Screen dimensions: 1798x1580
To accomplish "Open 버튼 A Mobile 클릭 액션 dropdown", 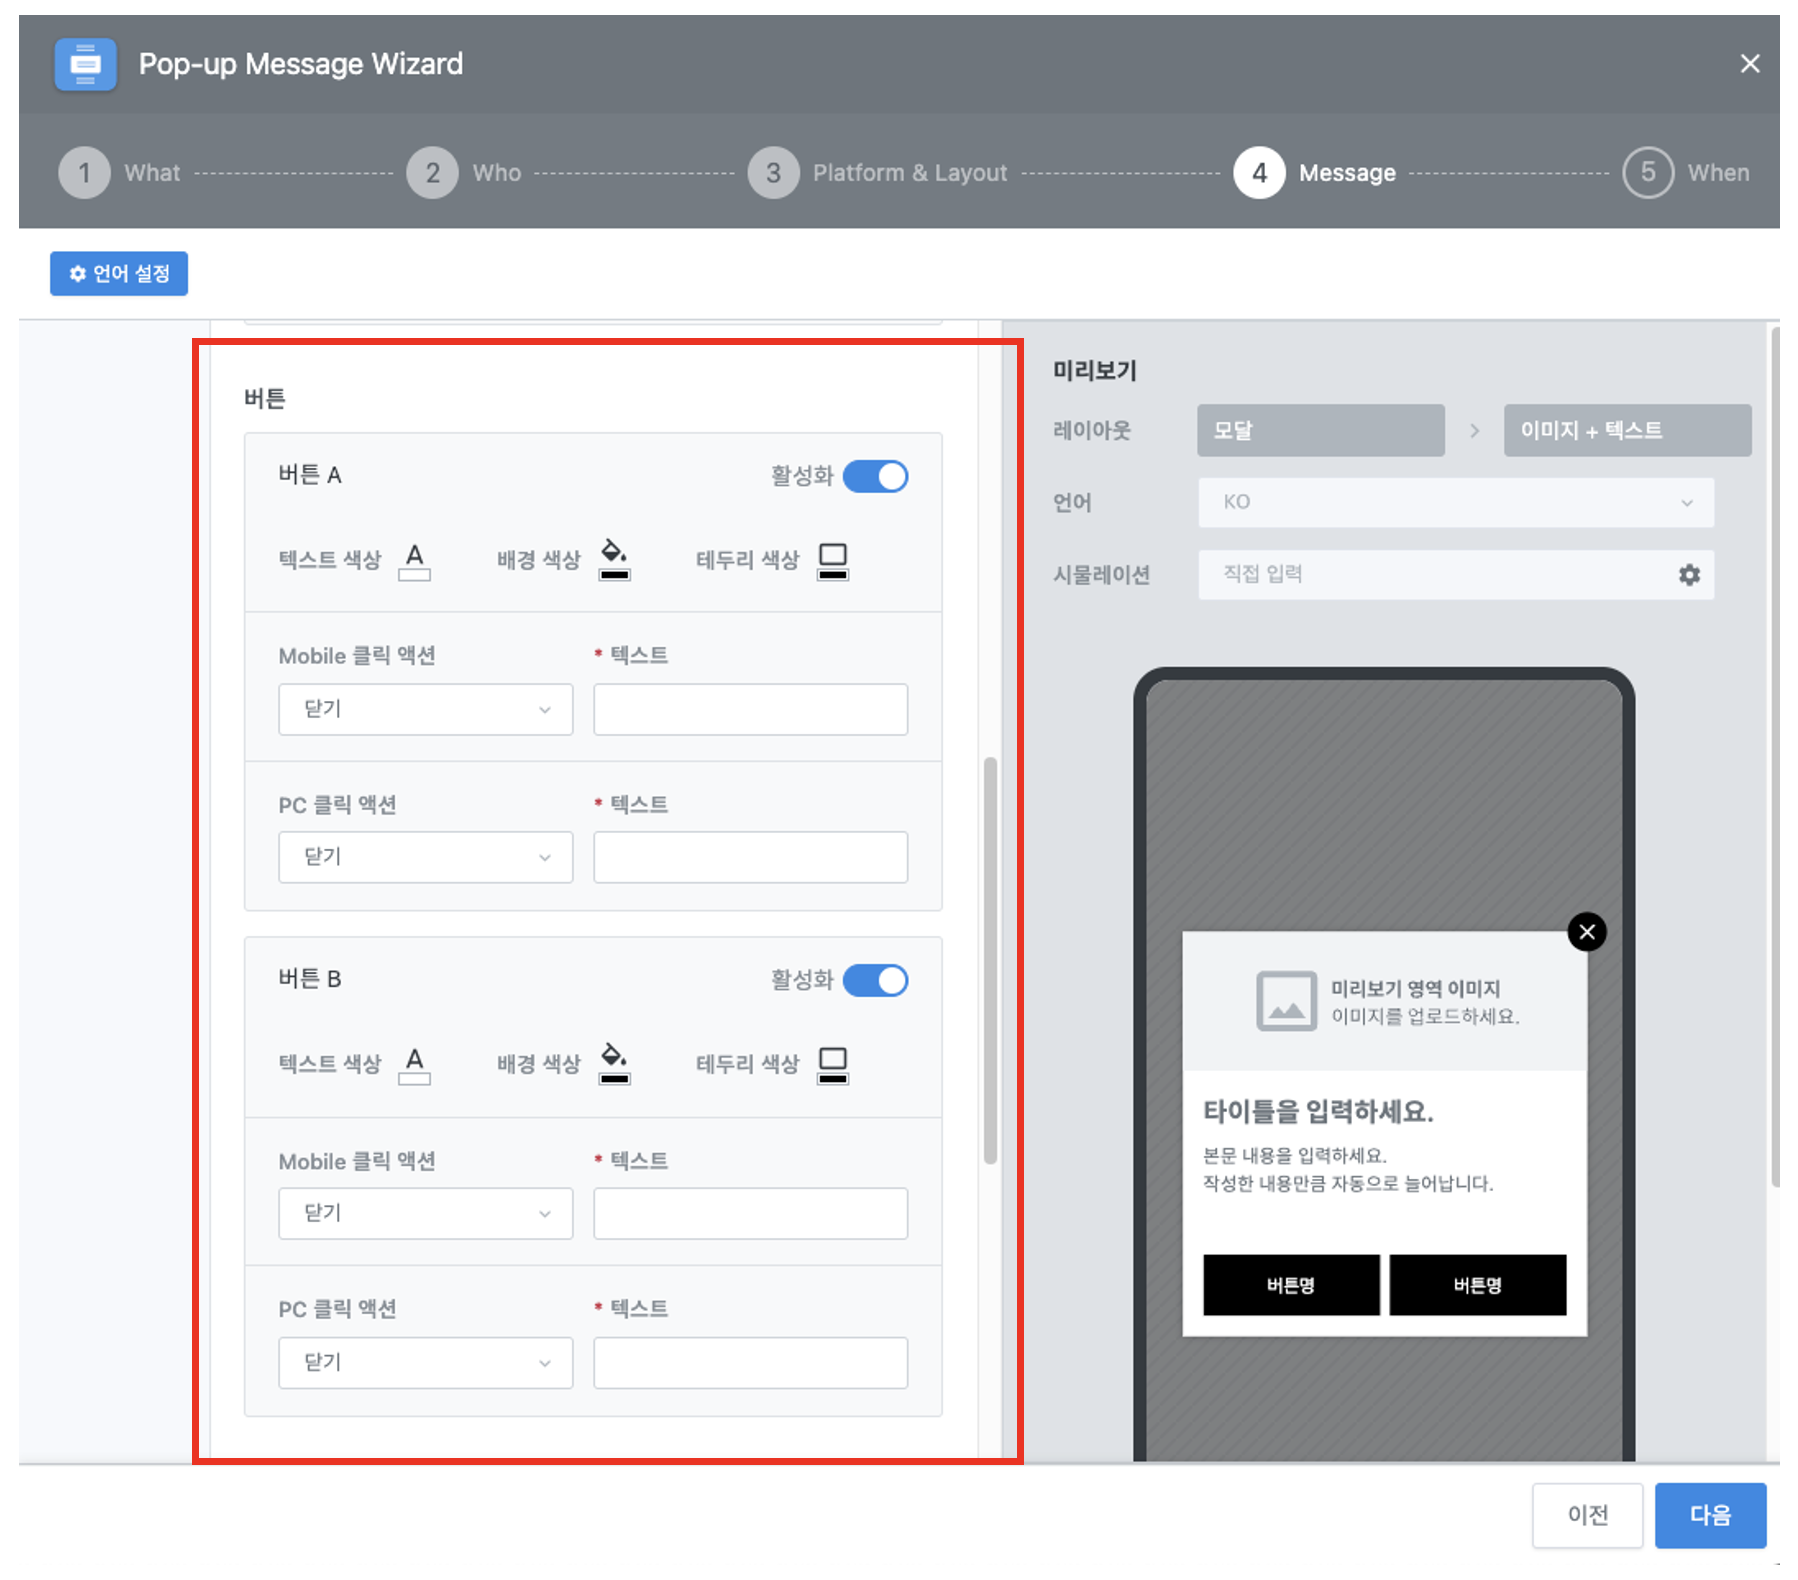I will (426, 709).
